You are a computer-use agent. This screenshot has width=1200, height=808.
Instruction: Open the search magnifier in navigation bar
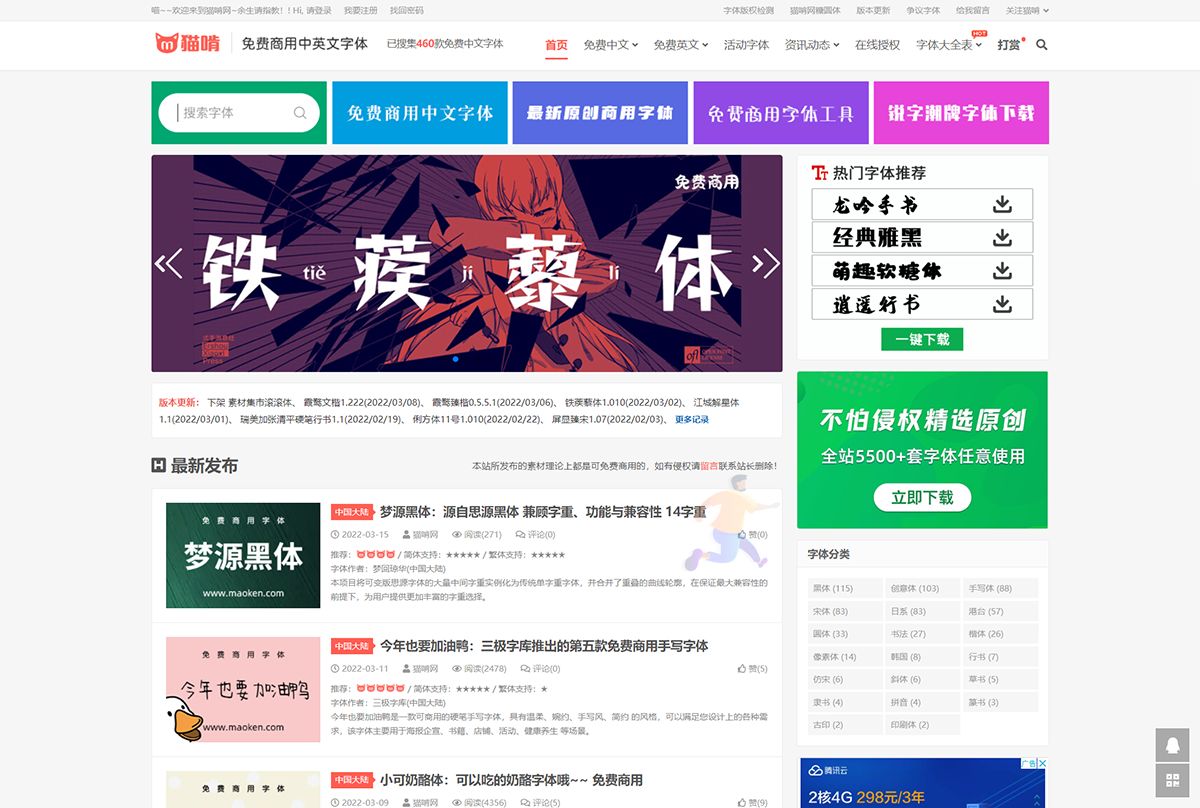tap(1042, 45)
